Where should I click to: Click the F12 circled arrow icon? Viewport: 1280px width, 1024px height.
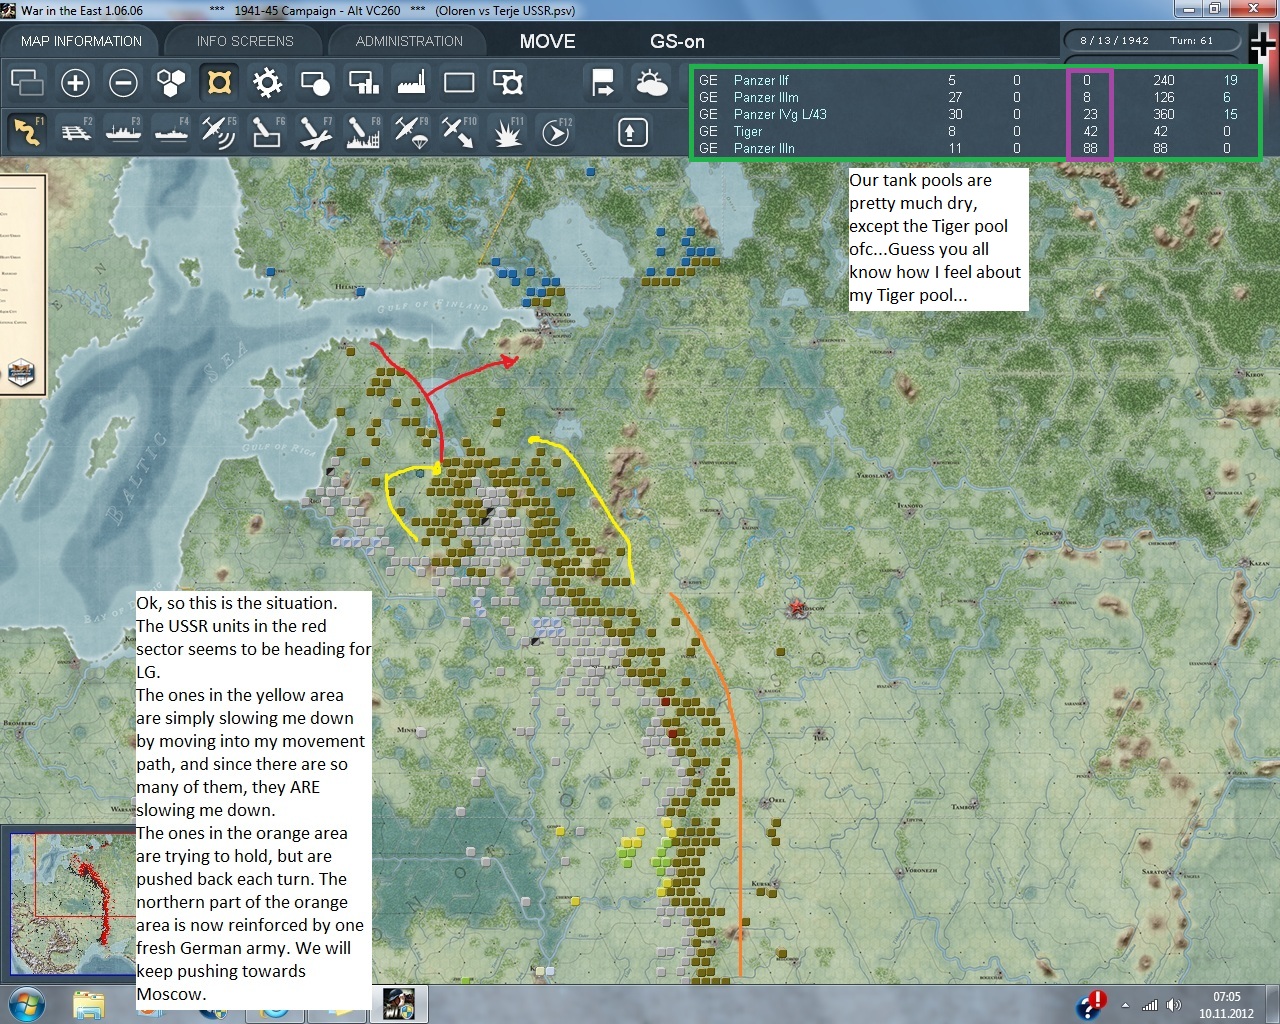tap(555, 131)
